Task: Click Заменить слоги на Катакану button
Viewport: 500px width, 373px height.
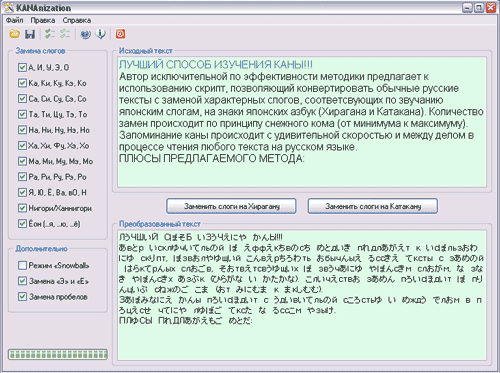Action: tap(373, 206)
